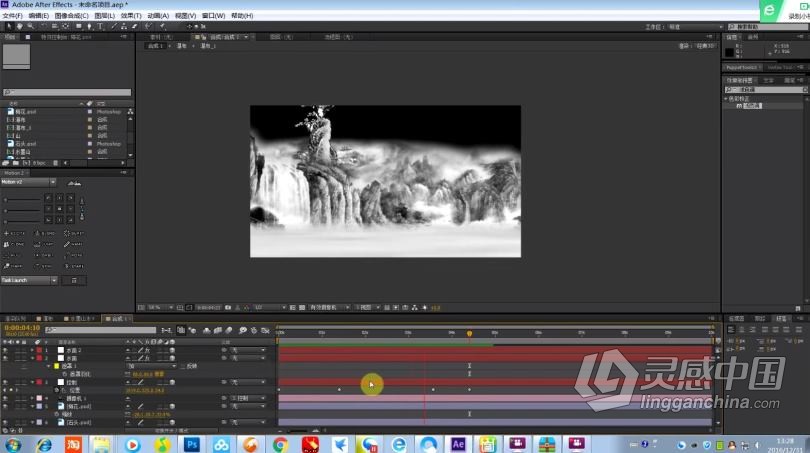Open the Task Launch dropdown

click(x=29, y=280)
